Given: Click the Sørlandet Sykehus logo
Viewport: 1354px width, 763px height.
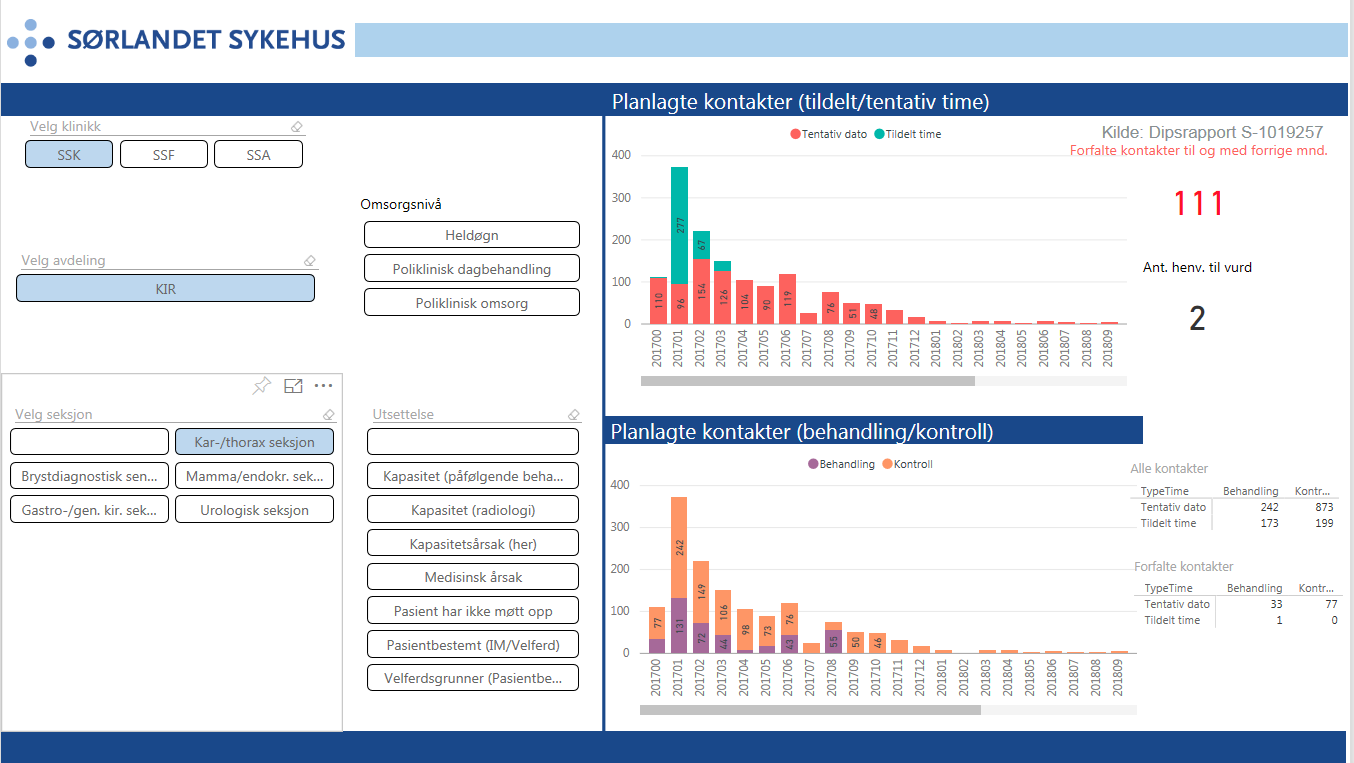Looking at the screenshot, I should pyautogui.click(x=176, y=40).
